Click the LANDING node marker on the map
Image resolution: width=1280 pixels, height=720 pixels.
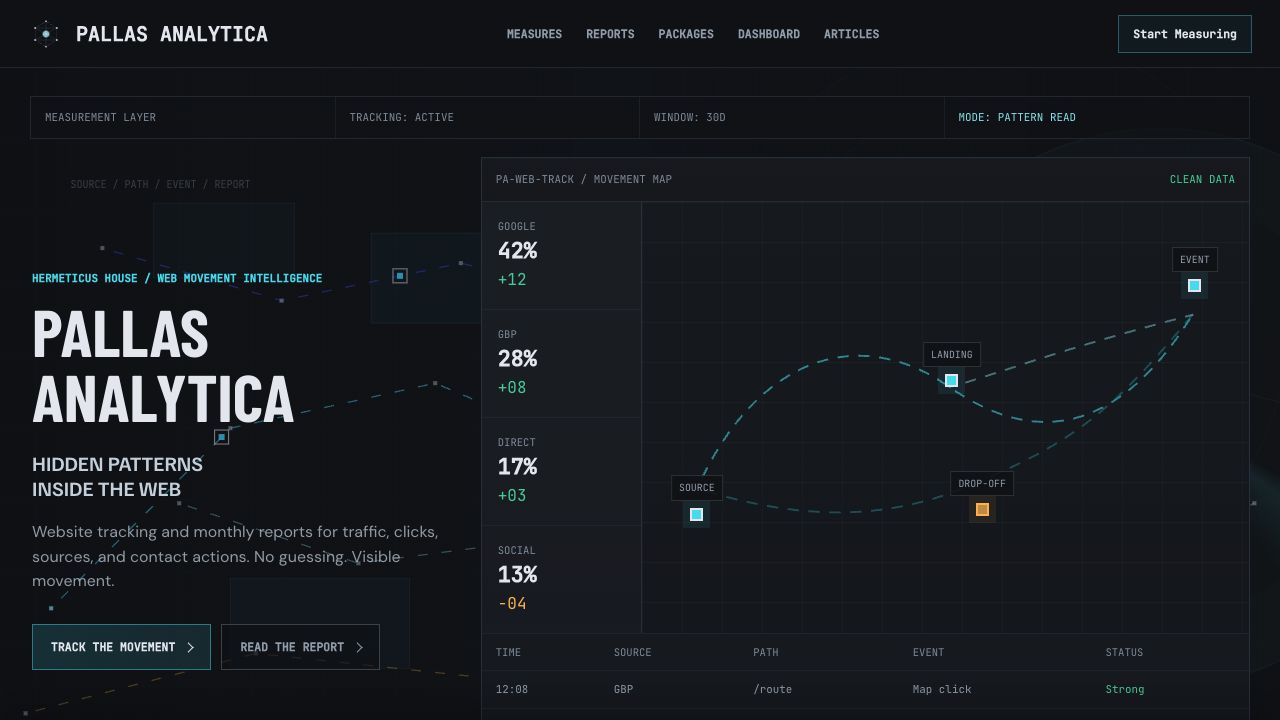[951, 381]
